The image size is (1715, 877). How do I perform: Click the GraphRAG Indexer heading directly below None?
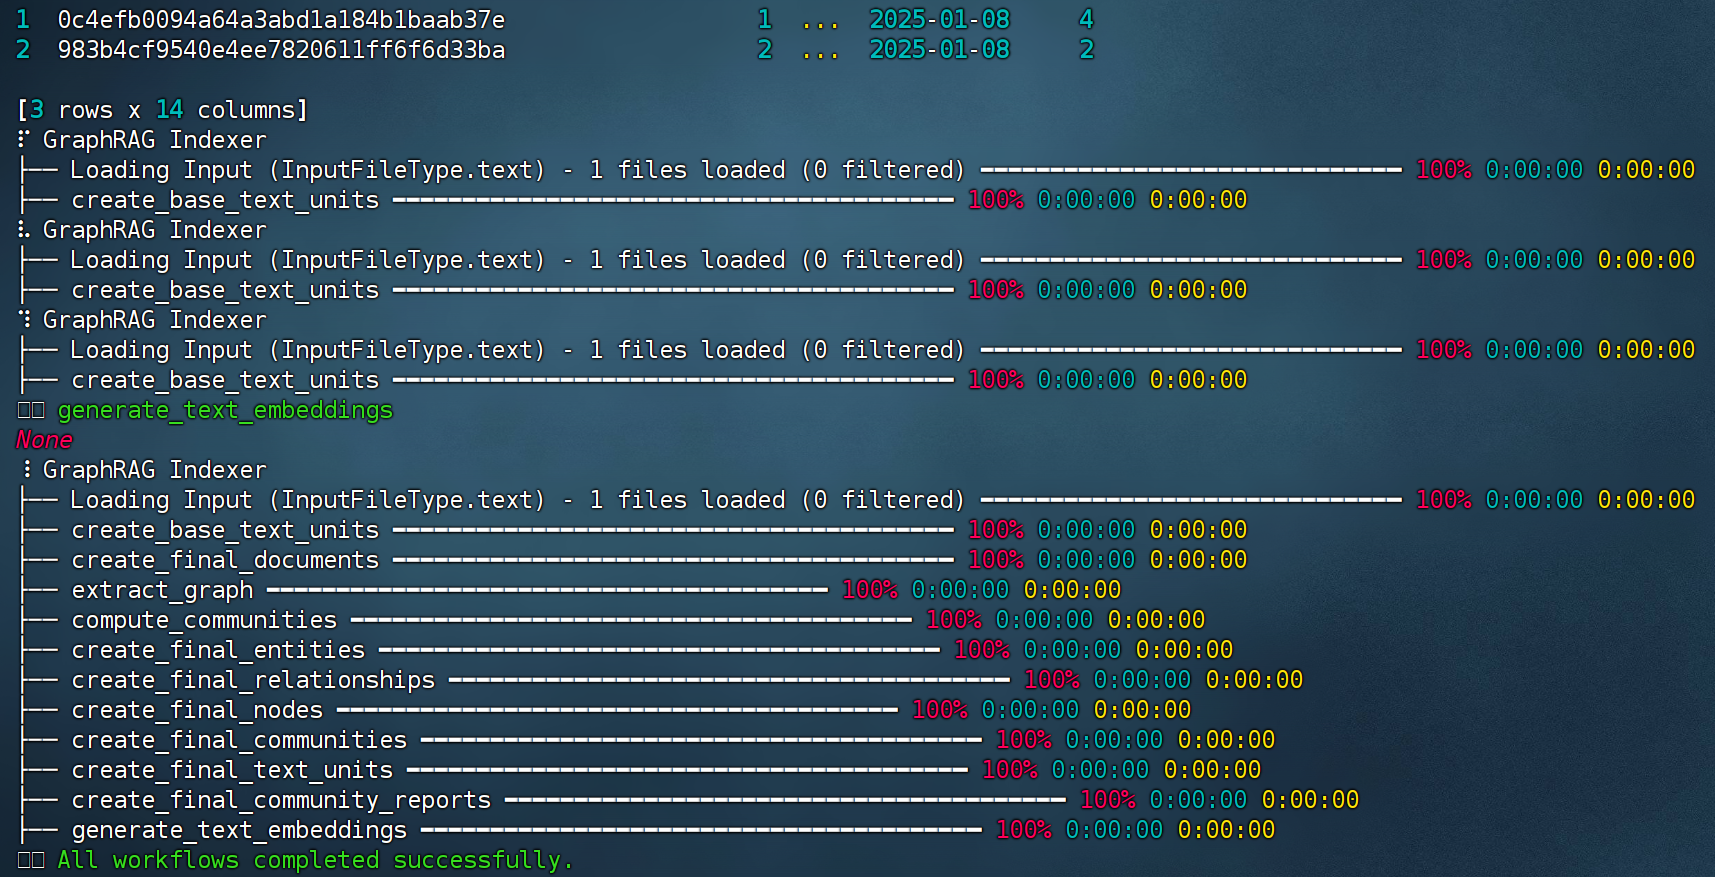(154, 470)
